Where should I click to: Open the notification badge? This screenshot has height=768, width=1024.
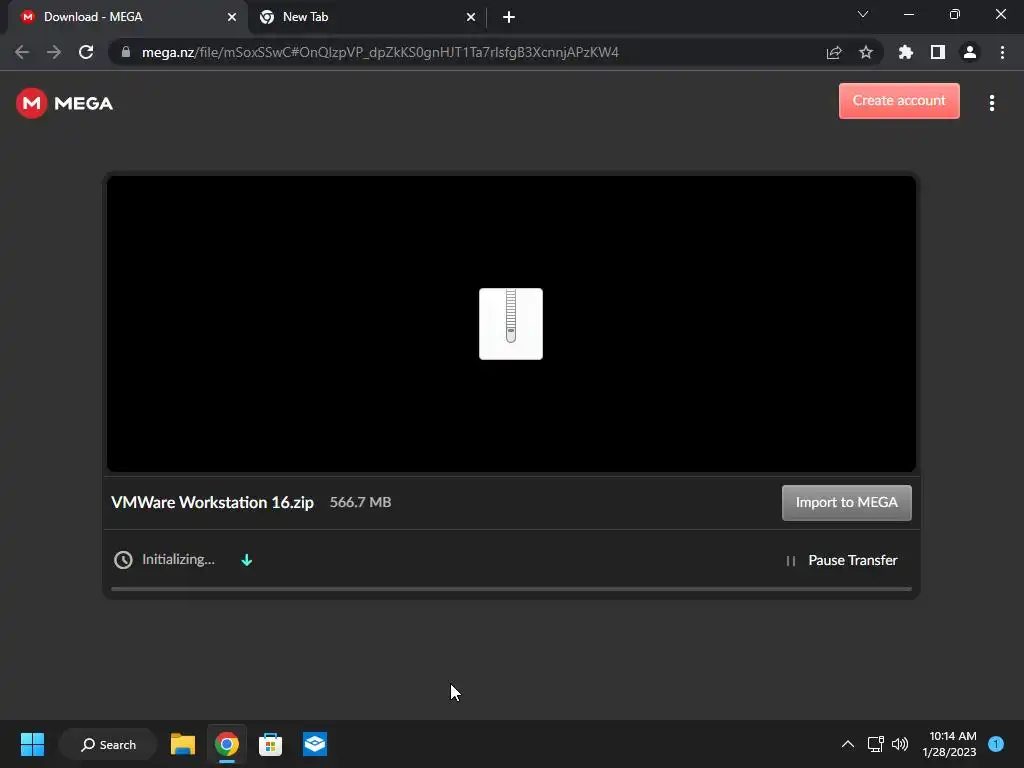[x=996, y=744]
